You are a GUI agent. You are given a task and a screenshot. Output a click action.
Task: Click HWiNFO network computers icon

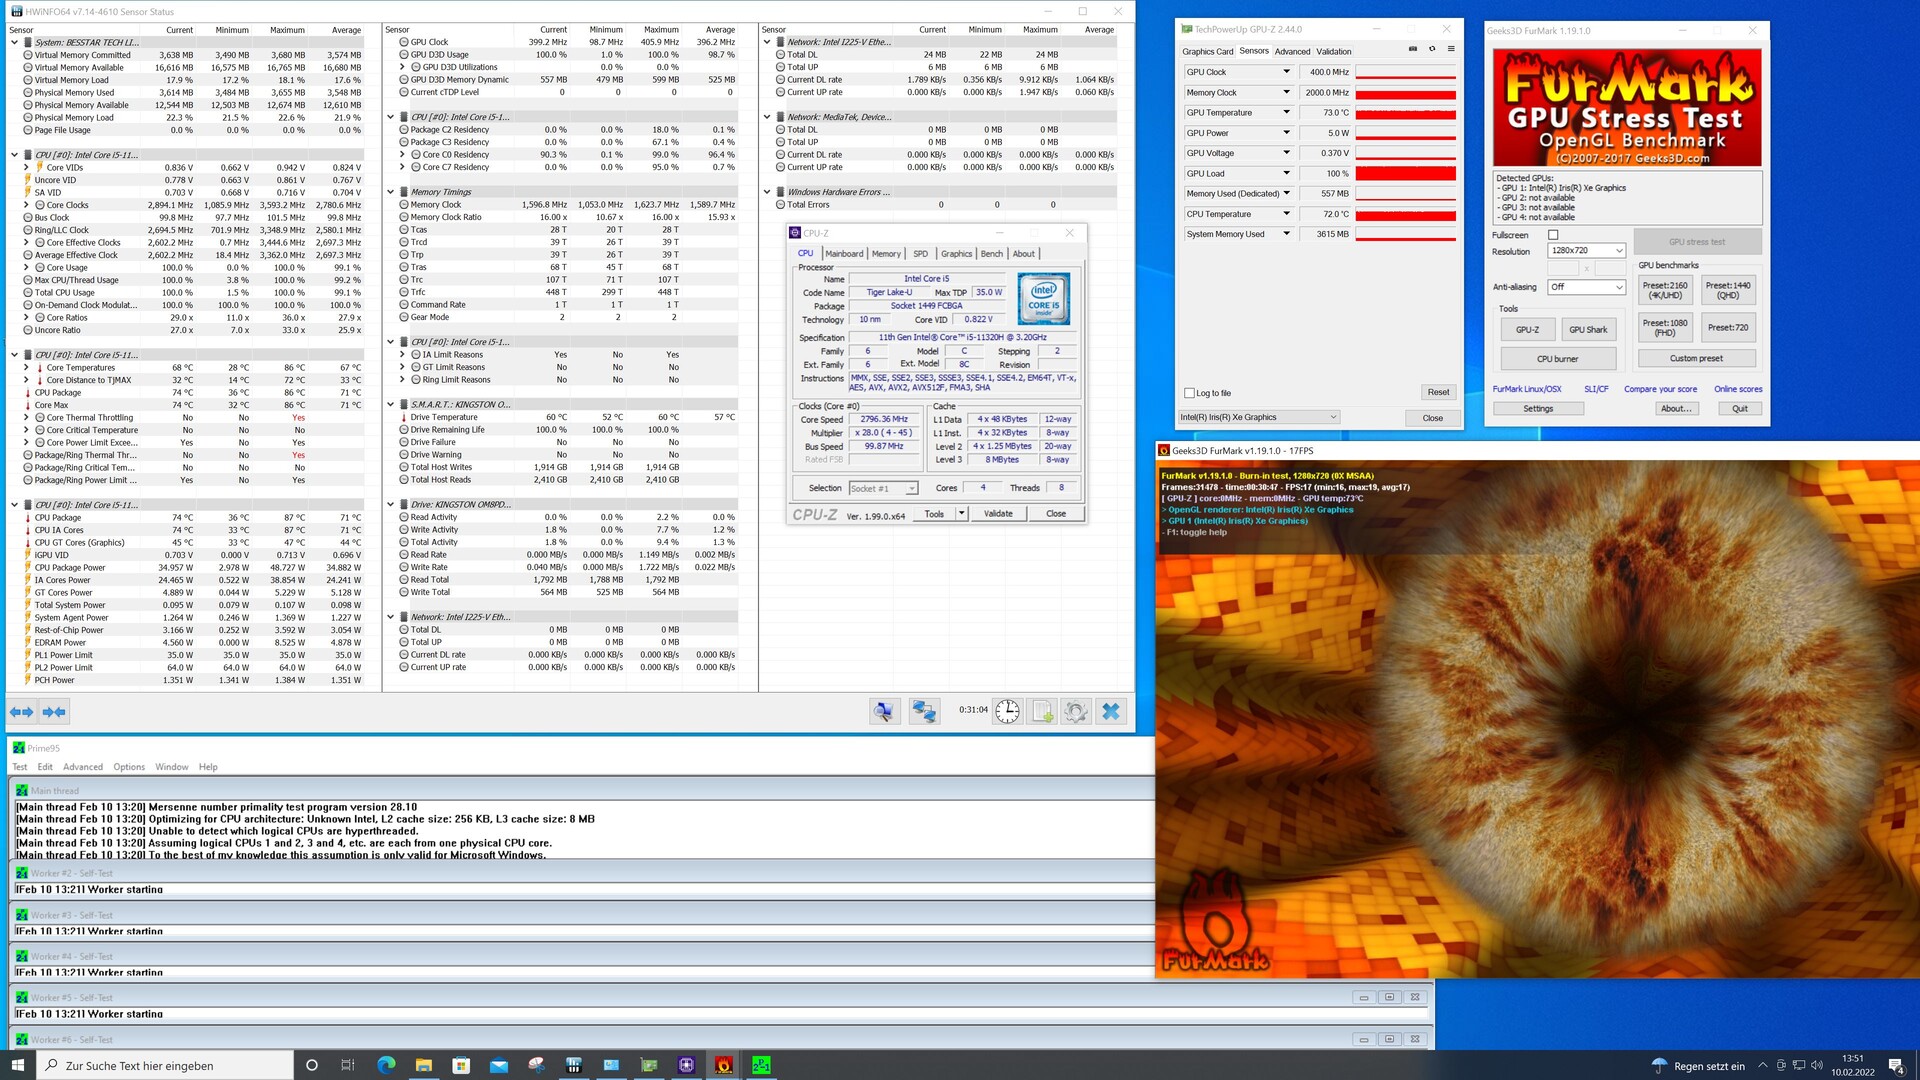[924, 711]
